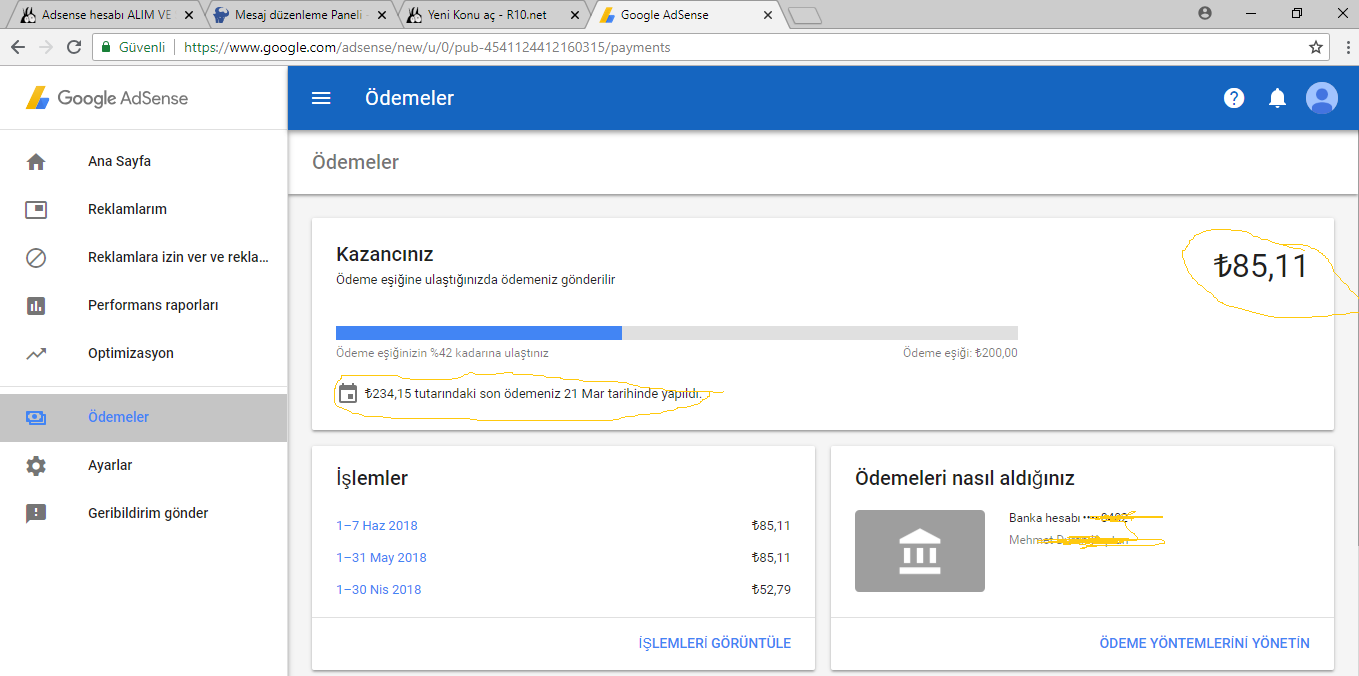The height and width of the screenshot is (676, 1359).
Task: Click the browser forward arrow
Action: pos(46,47)
